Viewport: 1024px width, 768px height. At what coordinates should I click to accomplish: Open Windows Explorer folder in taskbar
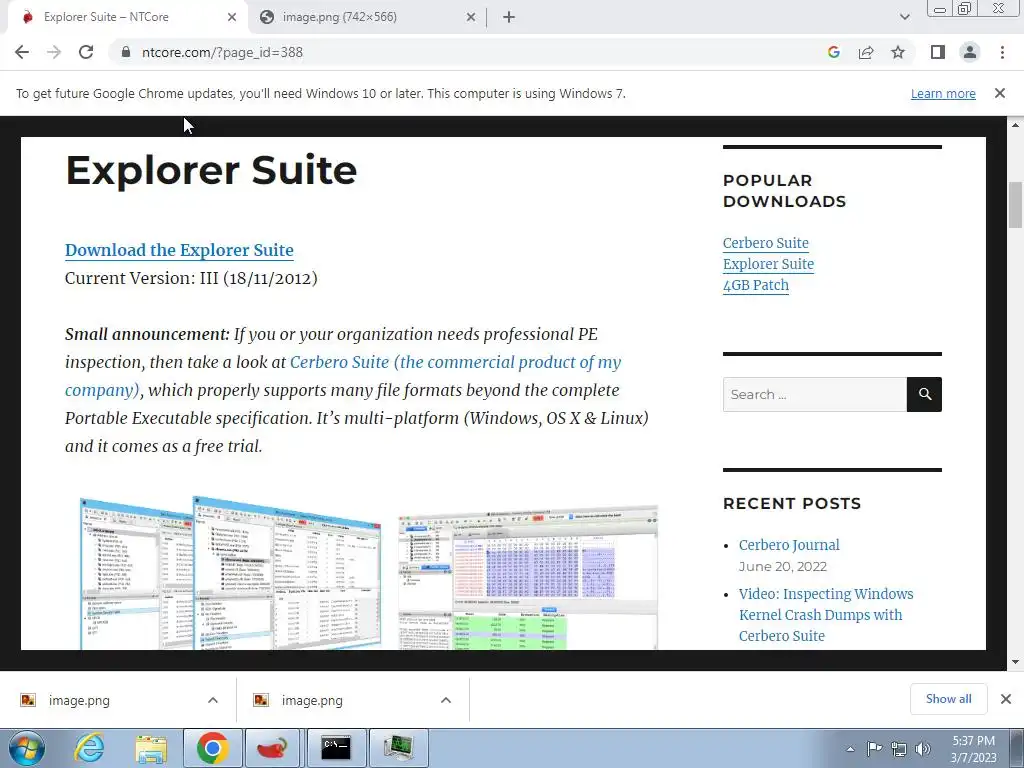pos(151,748)
